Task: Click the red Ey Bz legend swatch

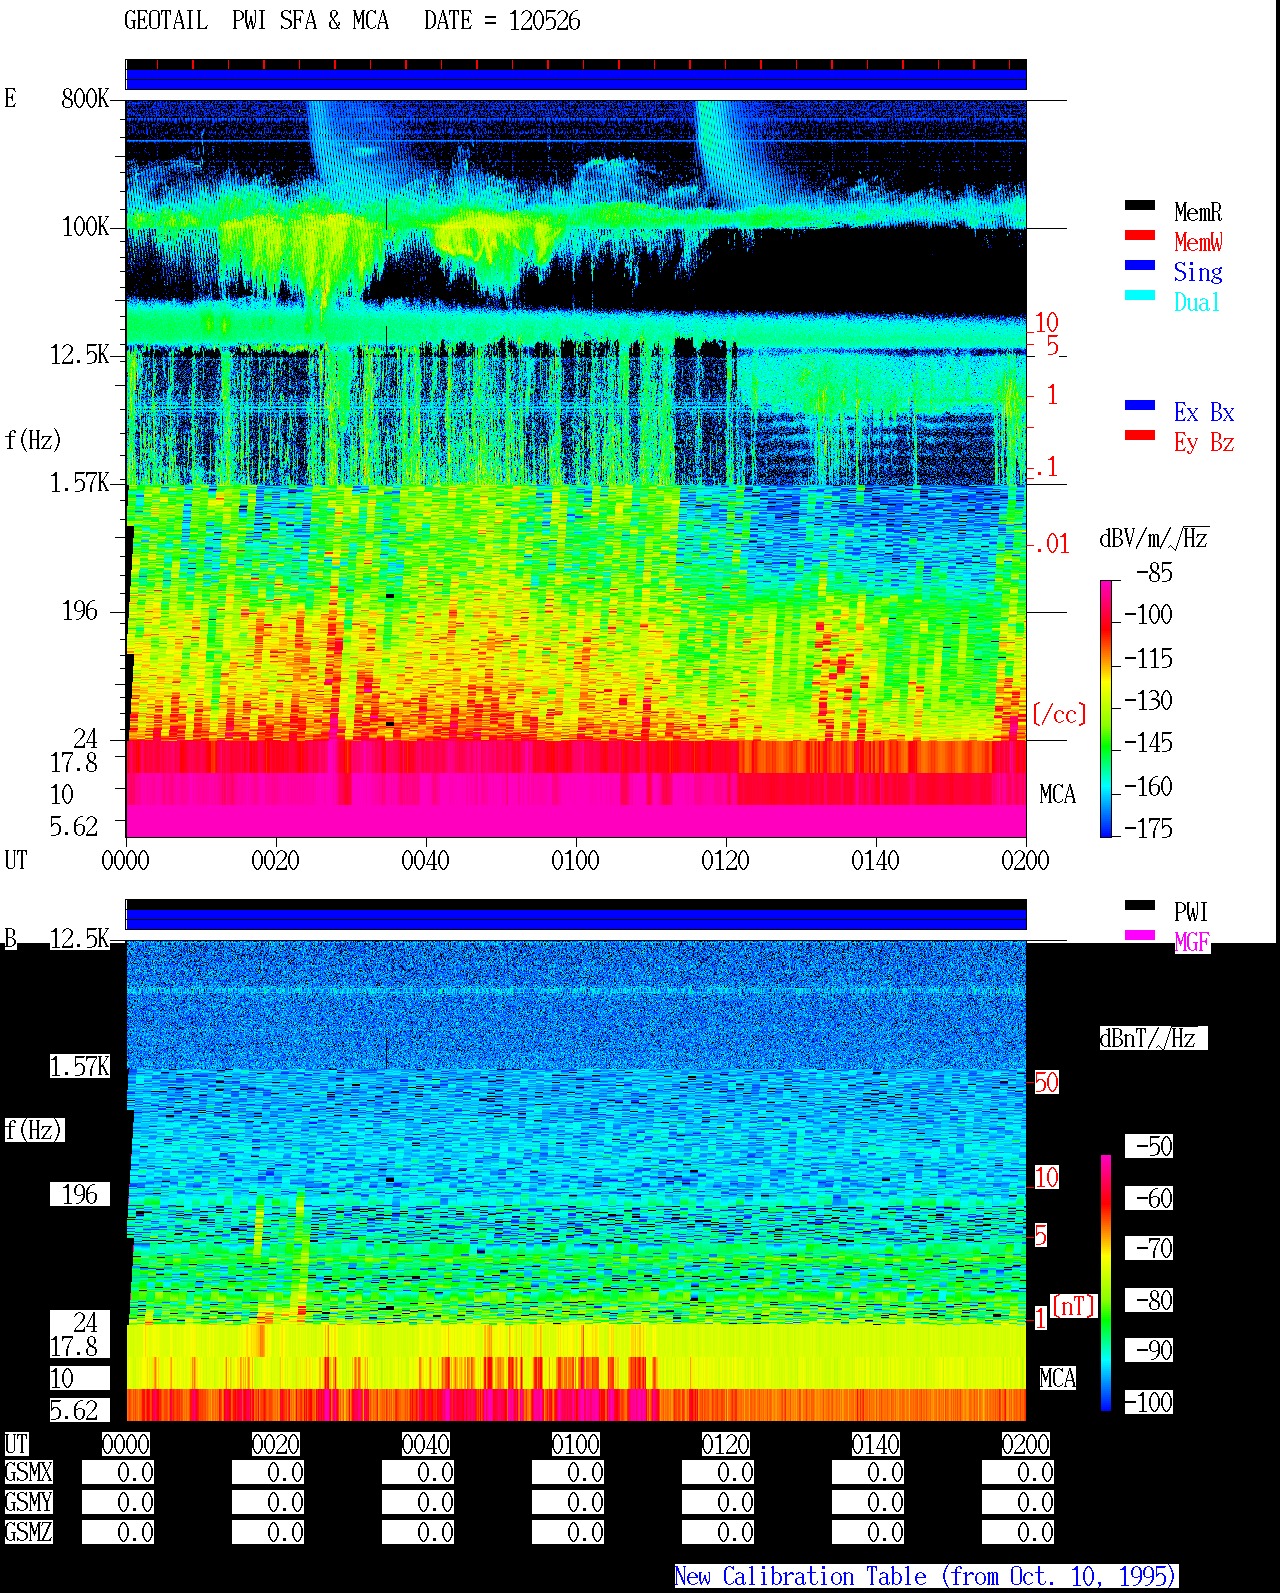Action: click(x=1139, y=435)
